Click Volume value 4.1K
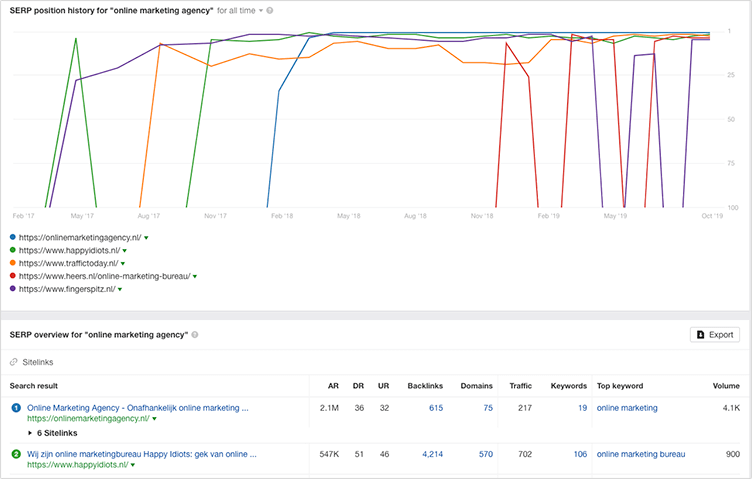 point(731,408)
